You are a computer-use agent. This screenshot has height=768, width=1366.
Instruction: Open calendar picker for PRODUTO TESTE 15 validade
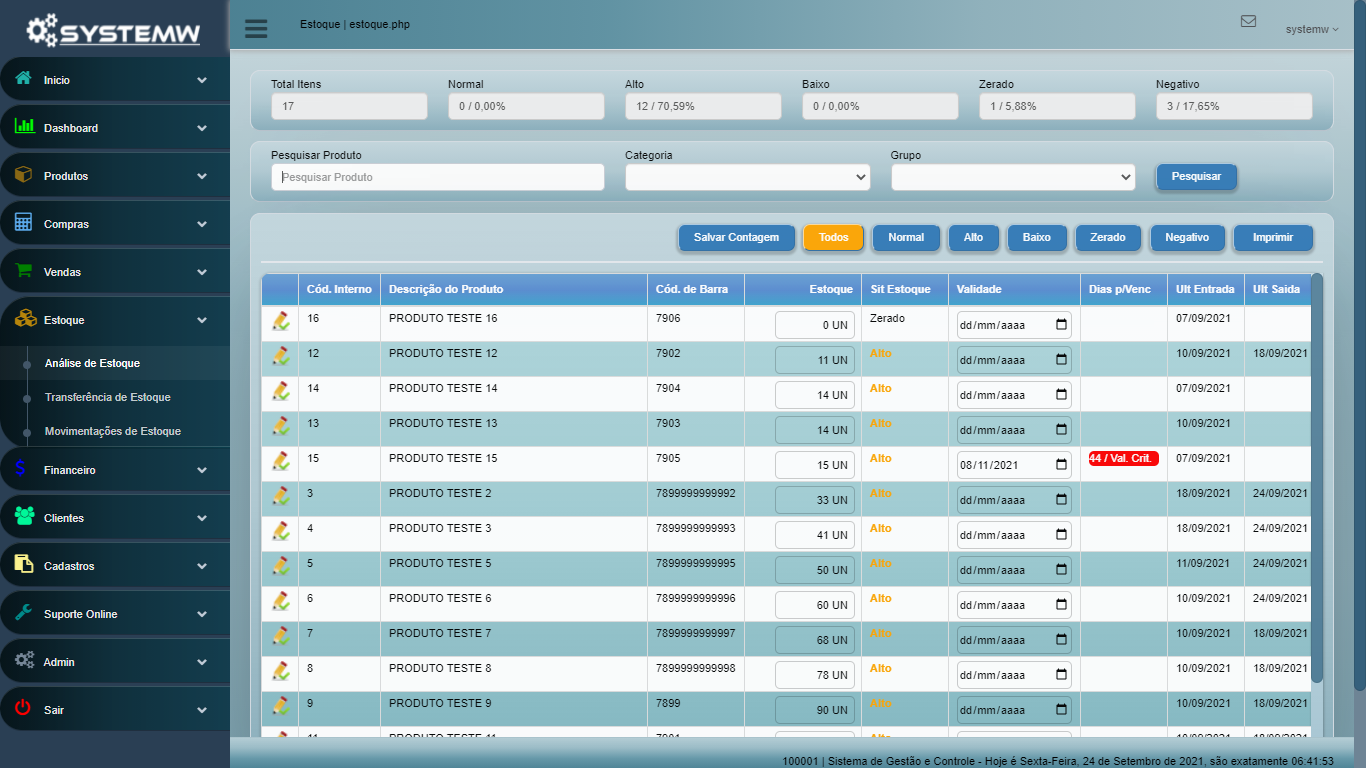(x=1061, y=465)
